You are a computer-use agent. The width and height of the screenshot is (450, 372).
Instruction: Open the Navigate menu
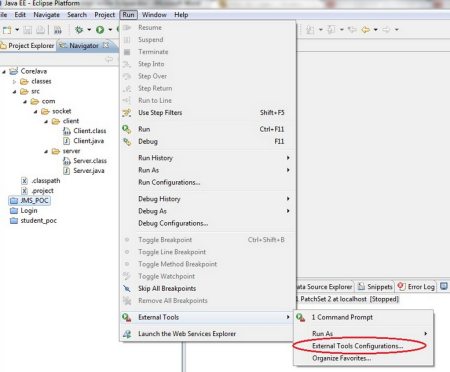click(46, 15)
